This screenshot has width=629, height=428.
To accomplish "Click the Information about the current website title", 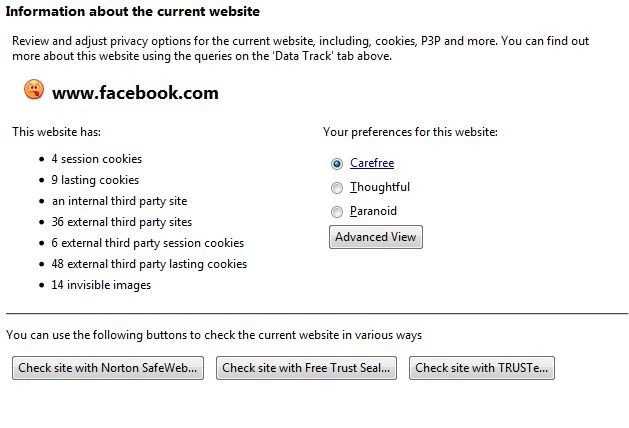I will (x=133, y=11).
